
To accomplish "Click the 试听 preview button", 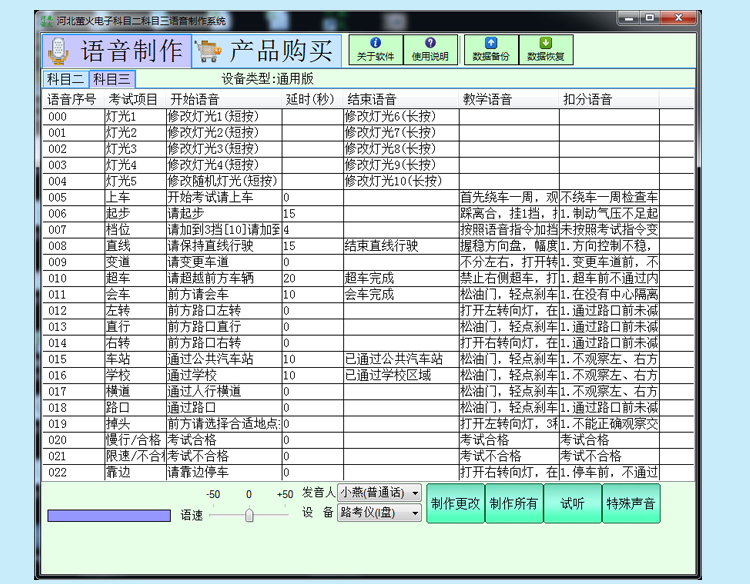I will [573, 503].
